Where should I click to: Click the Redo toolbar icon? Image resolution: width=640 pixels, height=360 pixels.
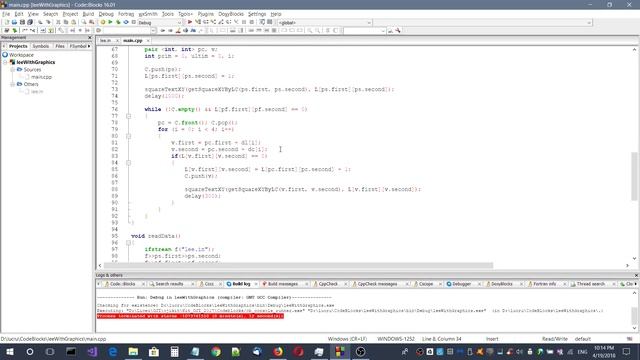[48, 22]
